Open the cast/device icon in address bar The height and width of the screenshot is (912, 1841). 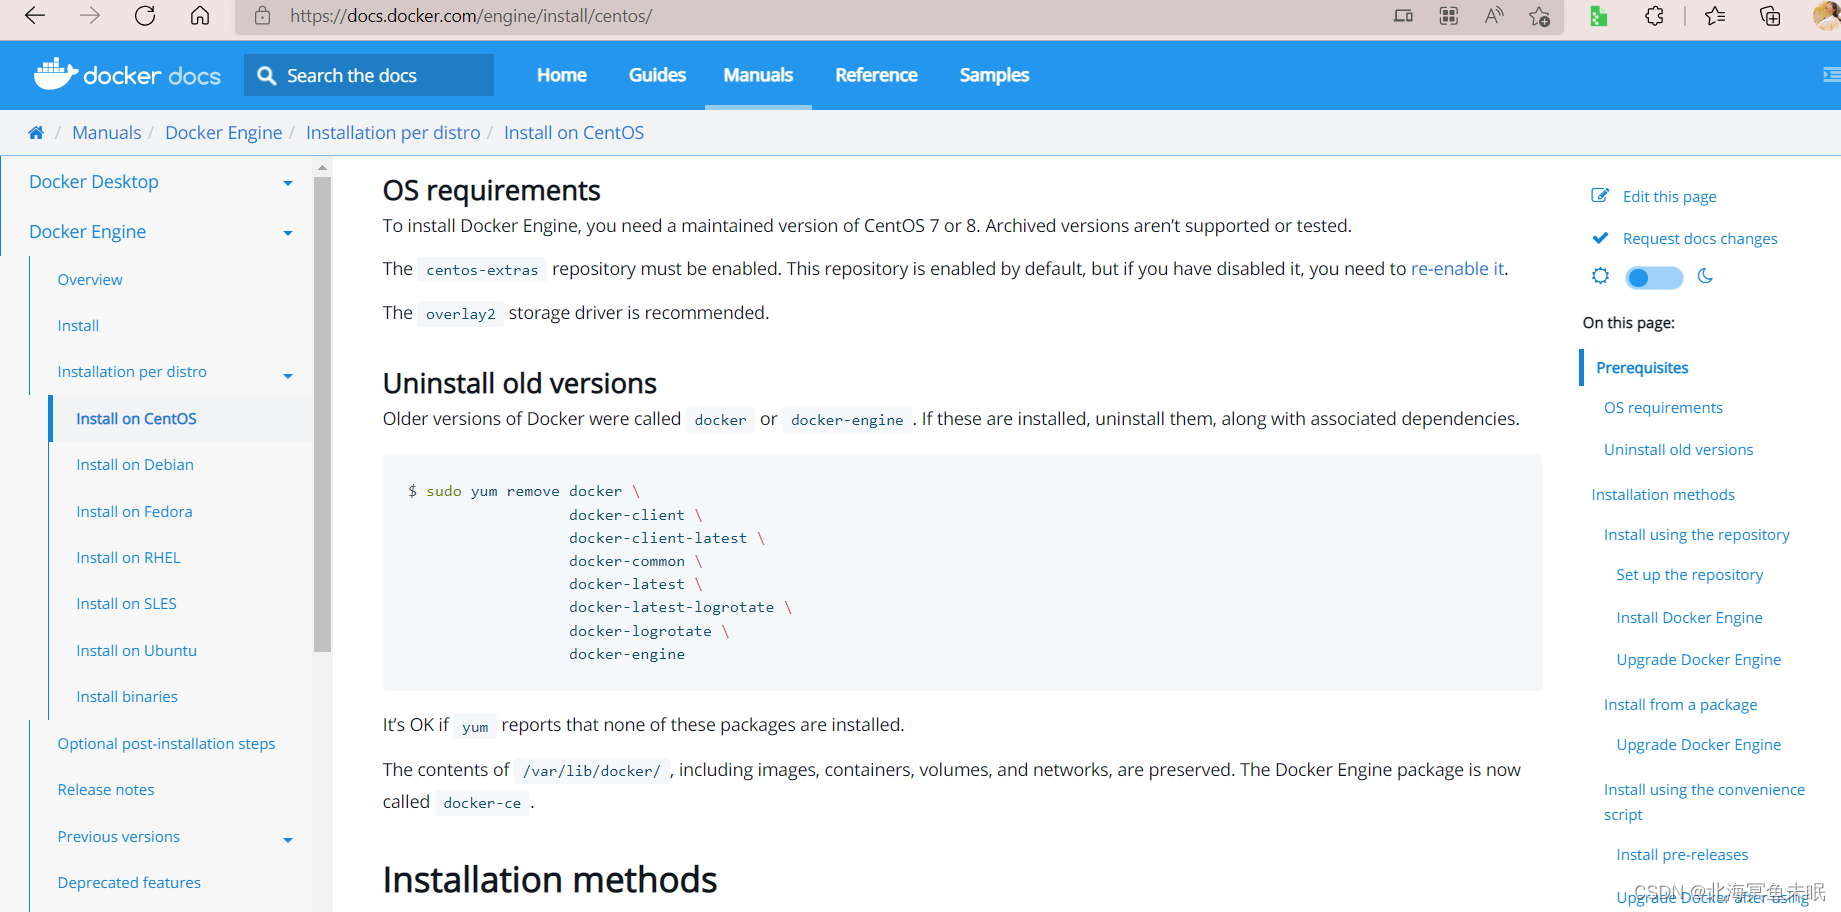[x=1403, y=16]
